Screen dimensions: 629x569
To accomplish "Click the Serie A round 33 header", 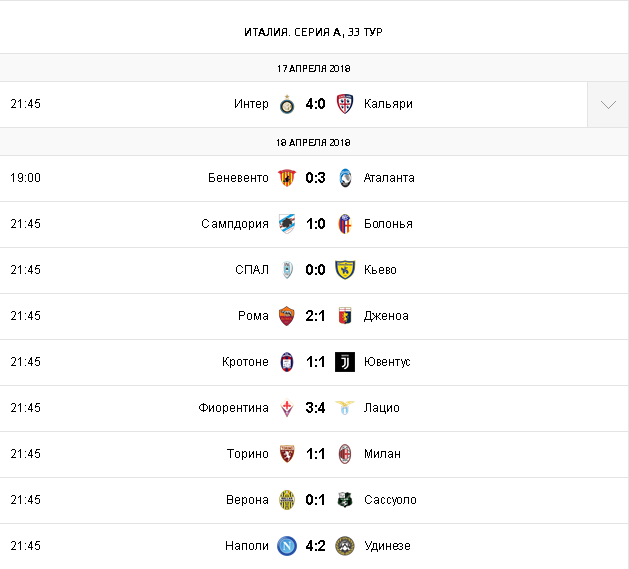I will coord(313,32).
